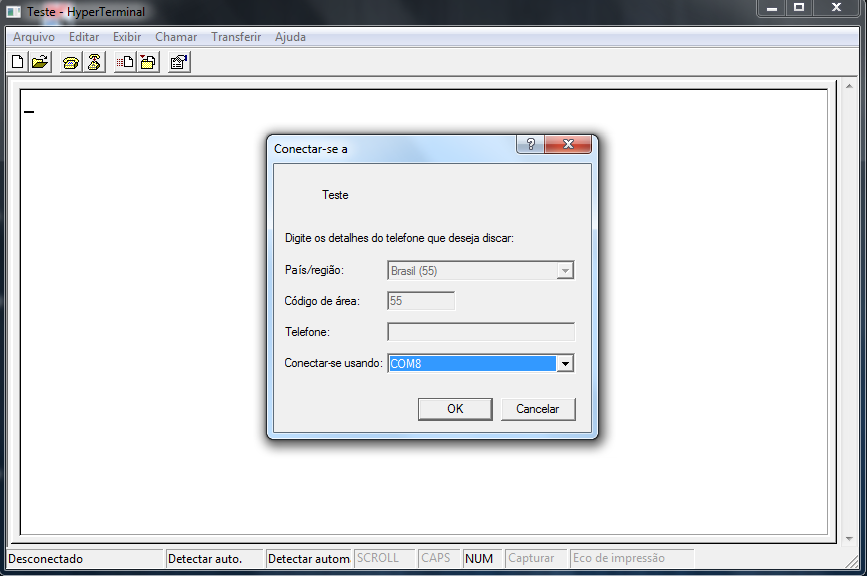Screen dimensions: 867x576
Task: Confirm the dialog with OK
Action: point(455,409)
